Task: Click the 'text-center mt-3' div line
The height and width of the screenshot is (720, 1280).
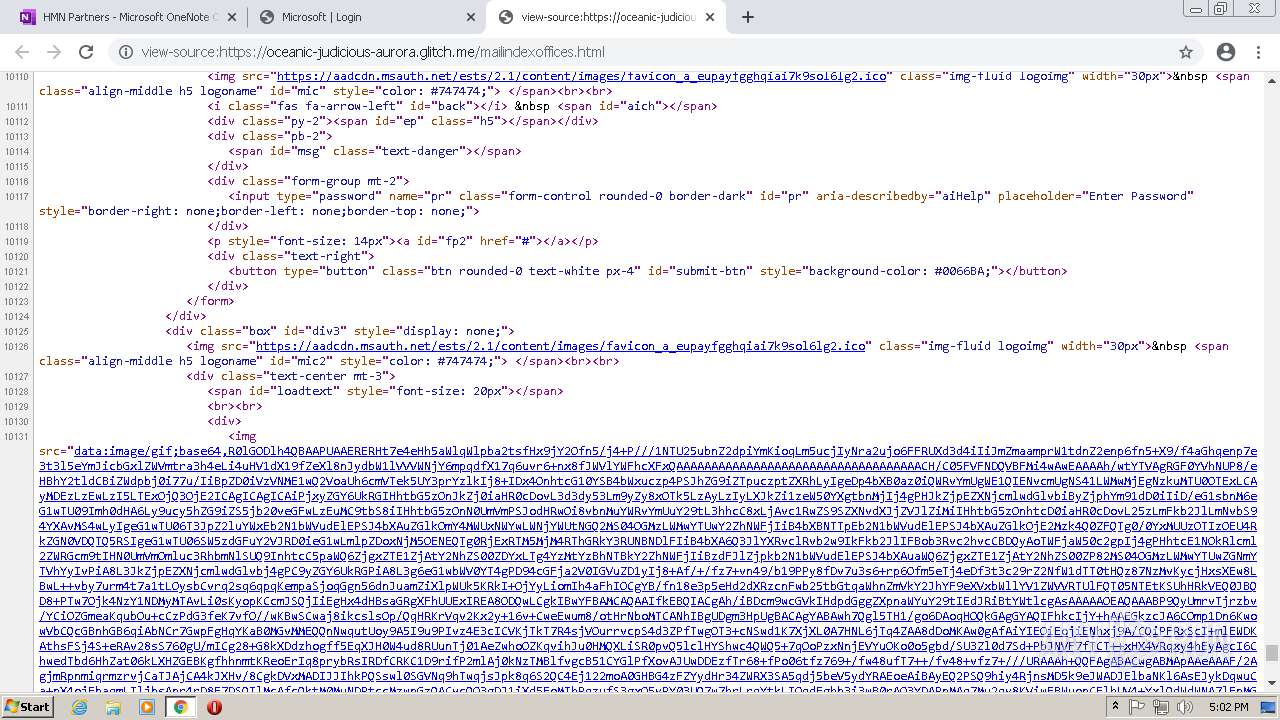Action: click(290, 376)
